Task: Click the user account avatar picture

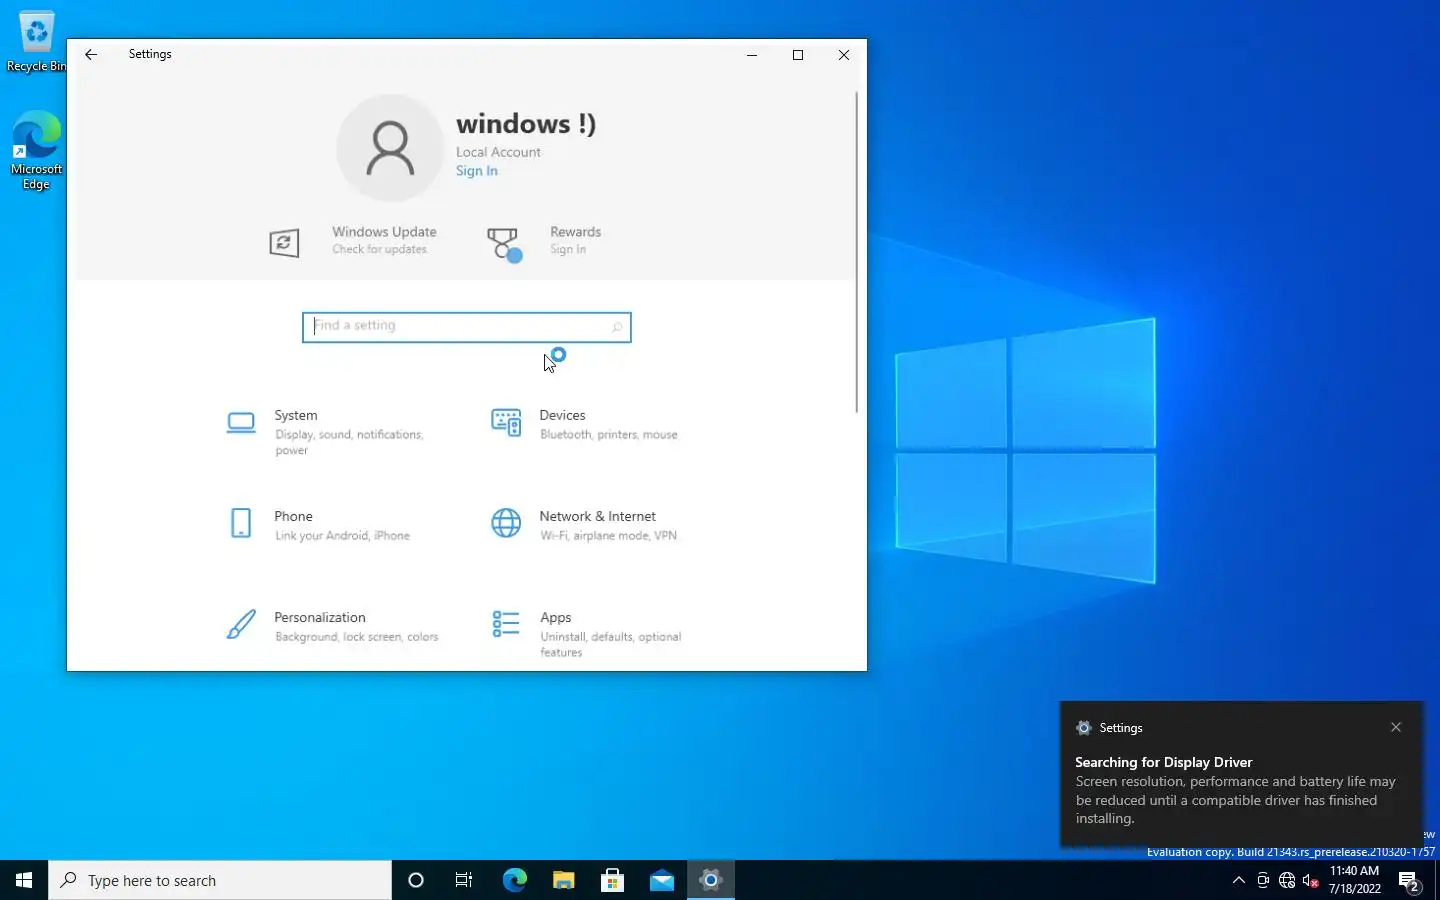Action: click(390, 148)
